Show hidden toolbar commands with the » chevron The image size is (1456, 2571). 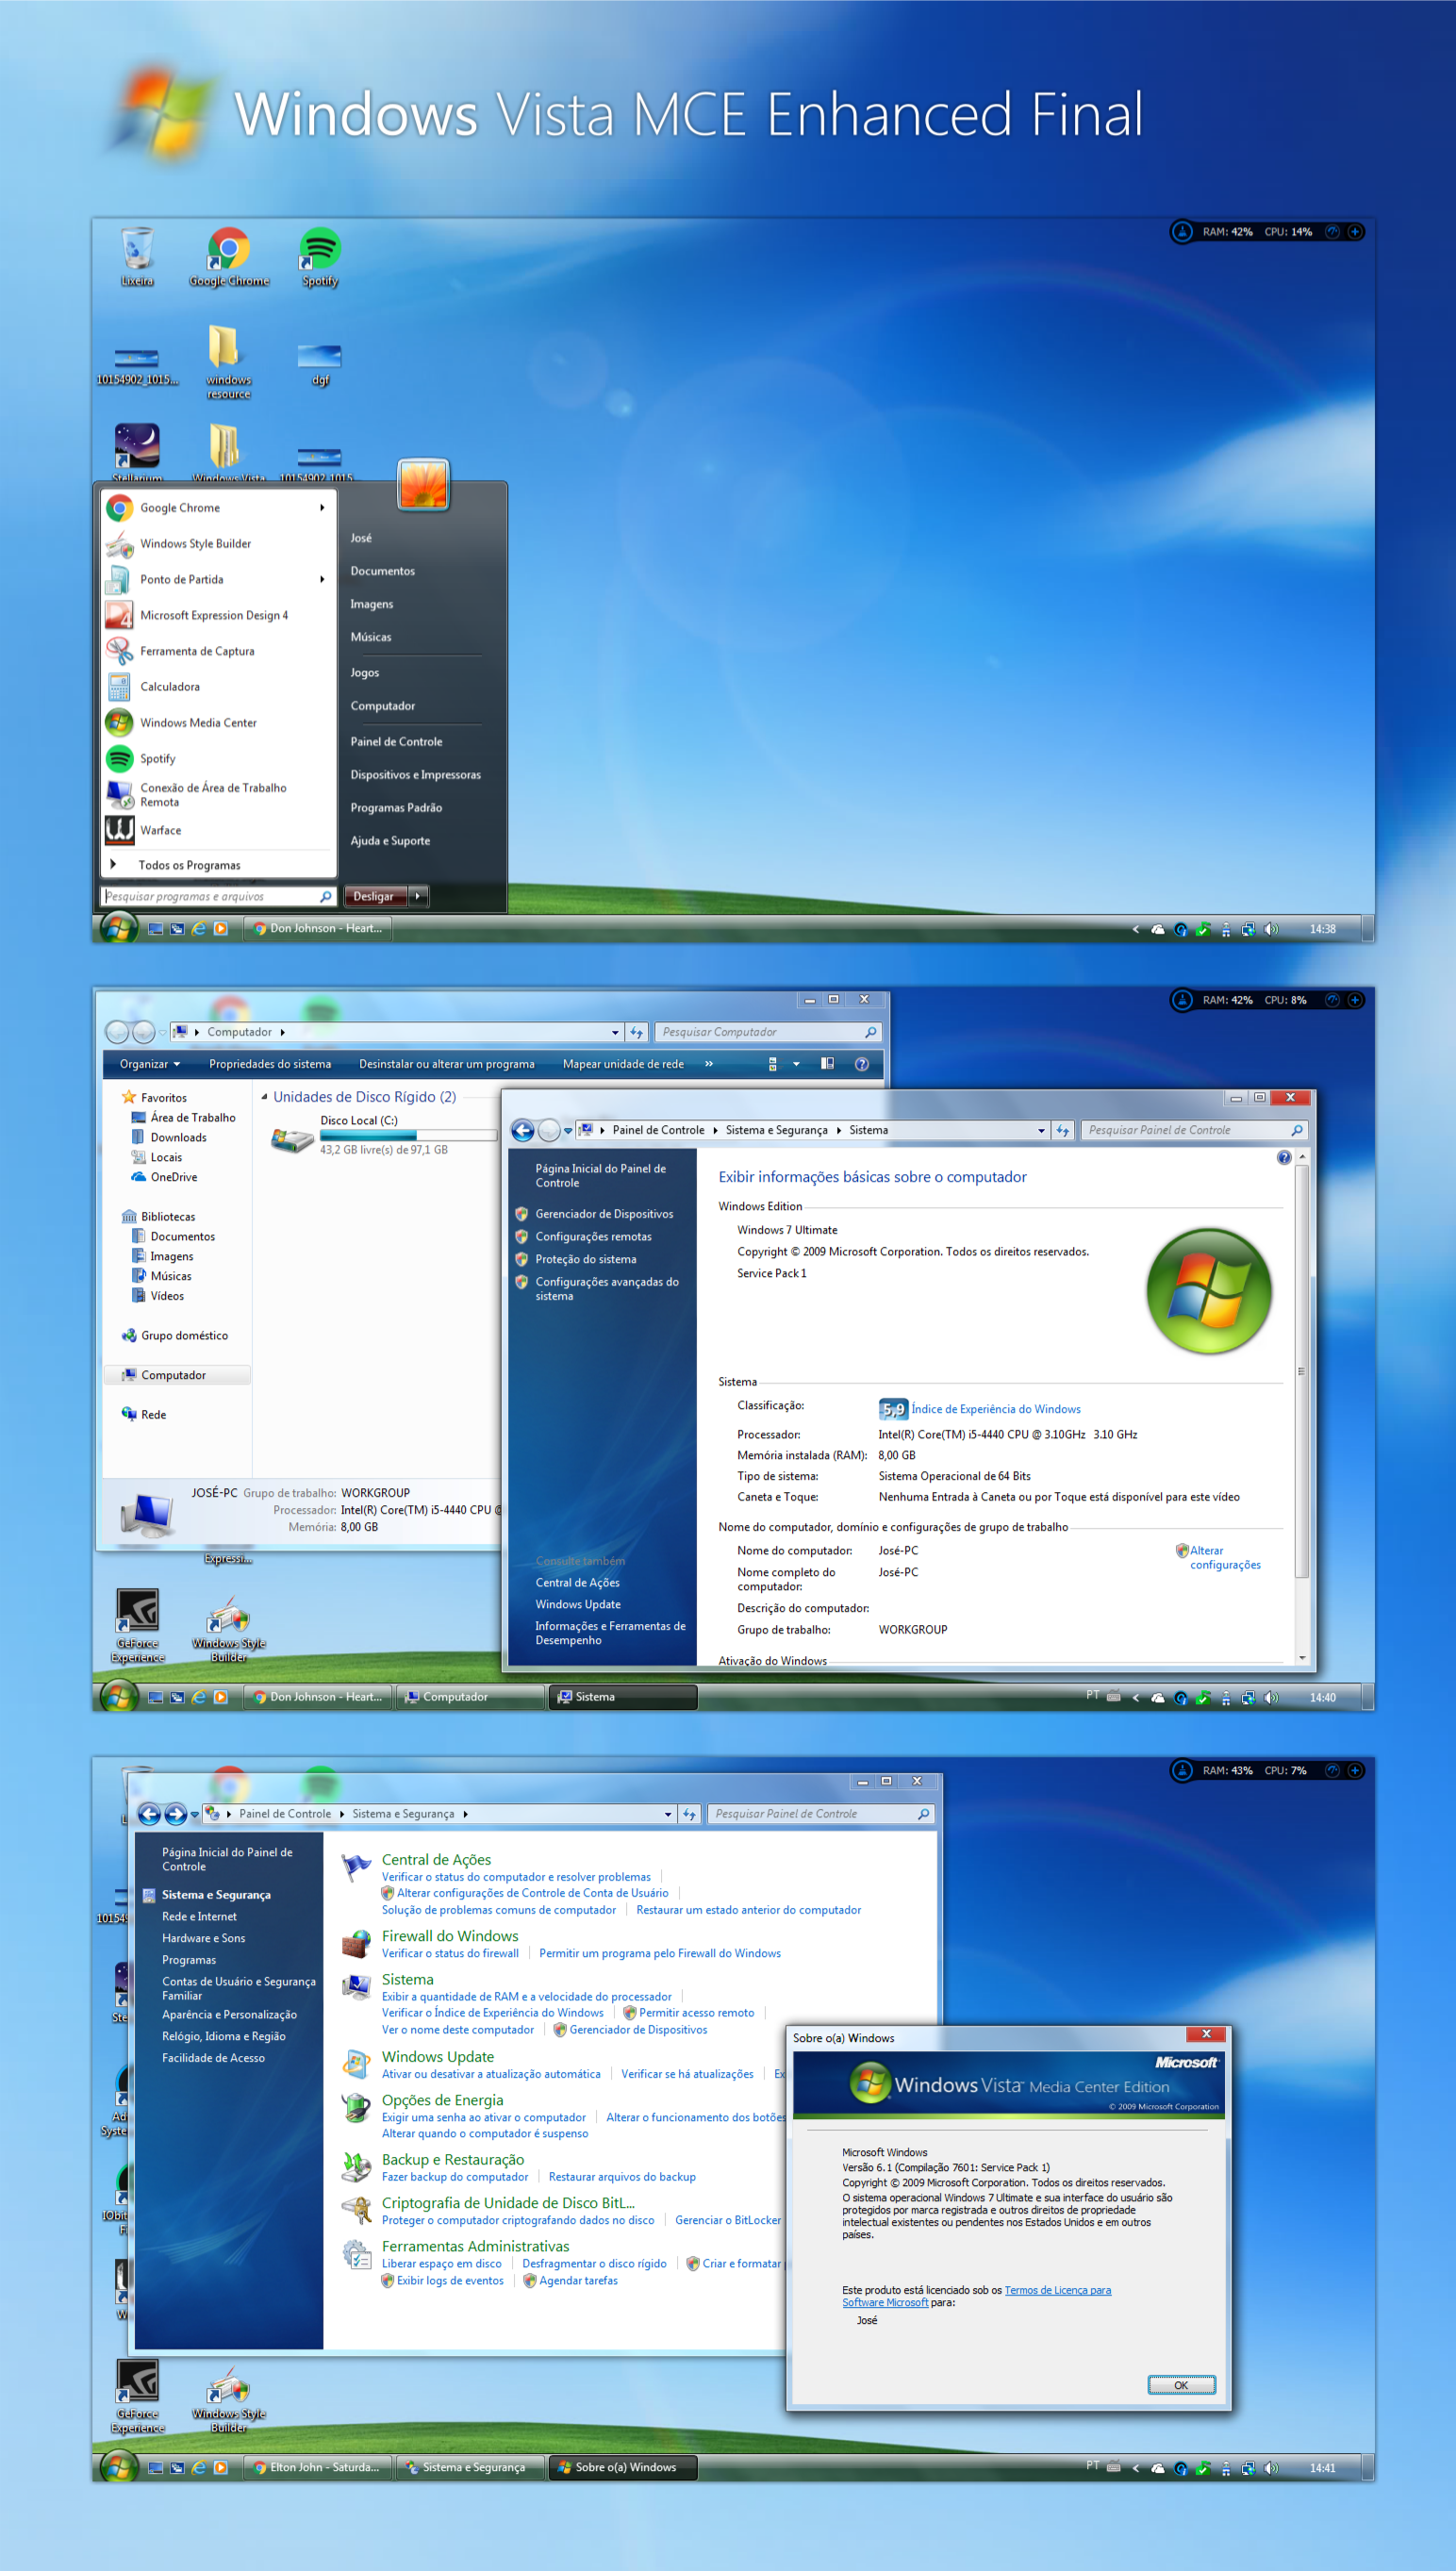(x=709, y=1064)
